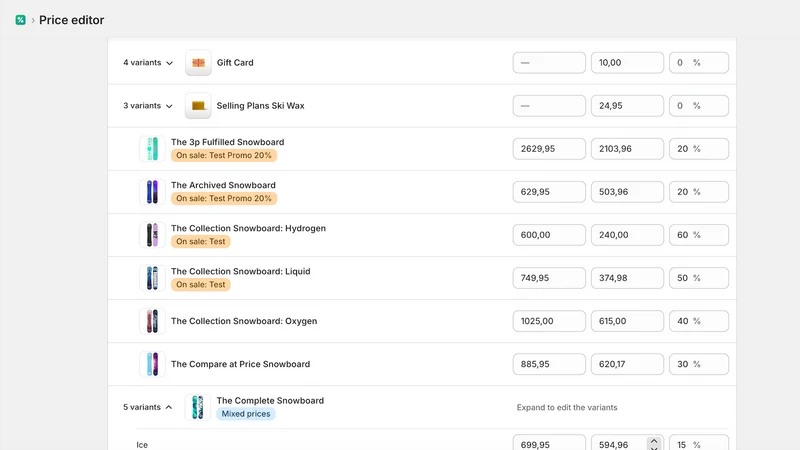Edit the 3p Fulfilled price 2103,96

tap(627, 149)
